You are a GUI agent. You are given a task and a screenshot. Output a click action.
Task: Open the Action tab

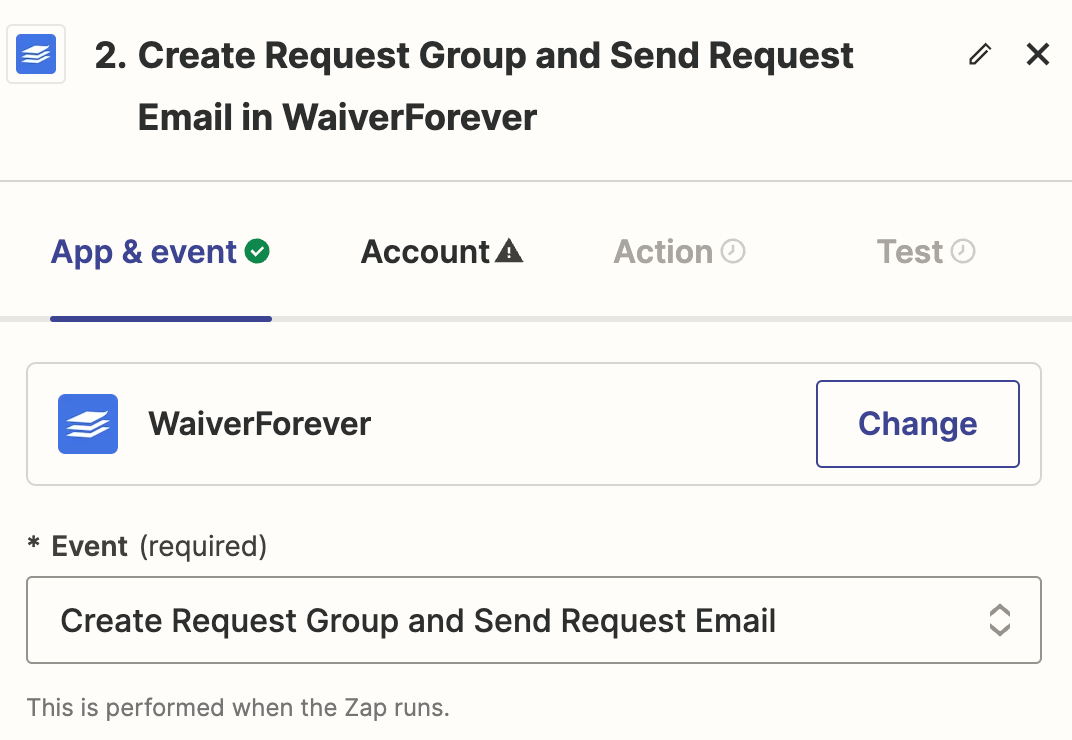[665, 251]
